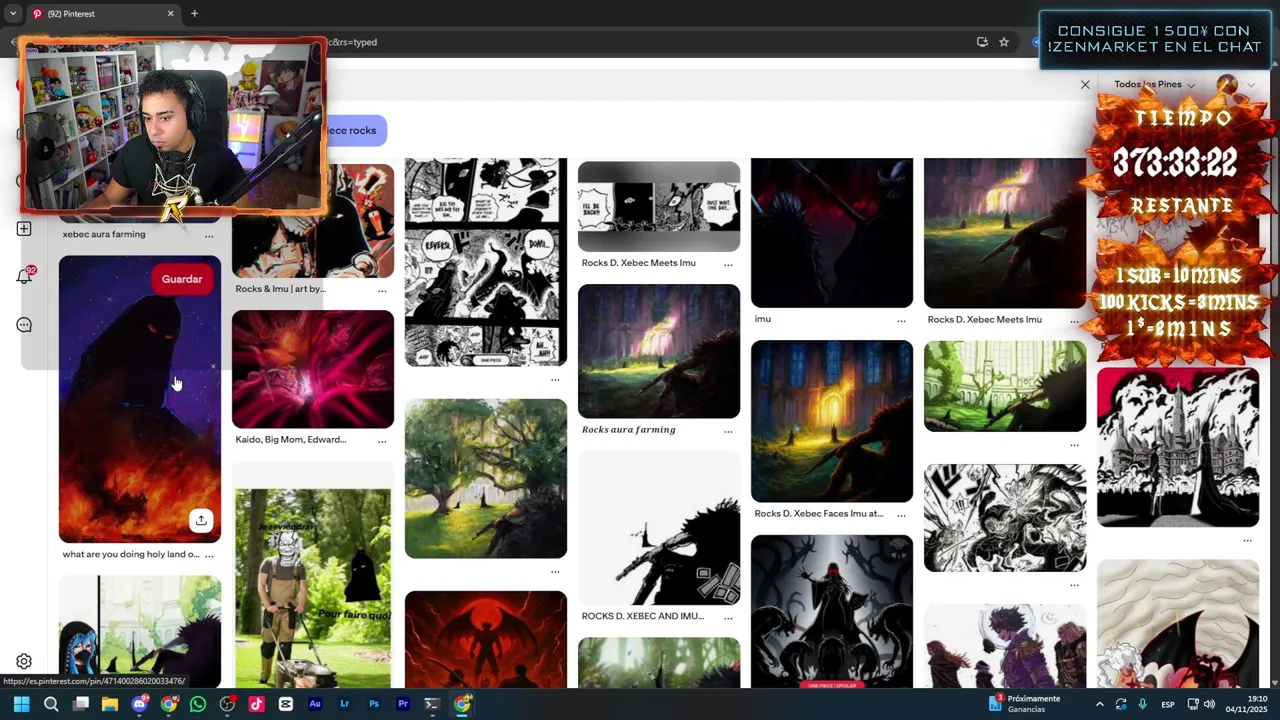The width and height of the screenshot is (1280, 720).
Task: Open the black-and-white castle silhouette pin
Action: (x=1178, y=447)
